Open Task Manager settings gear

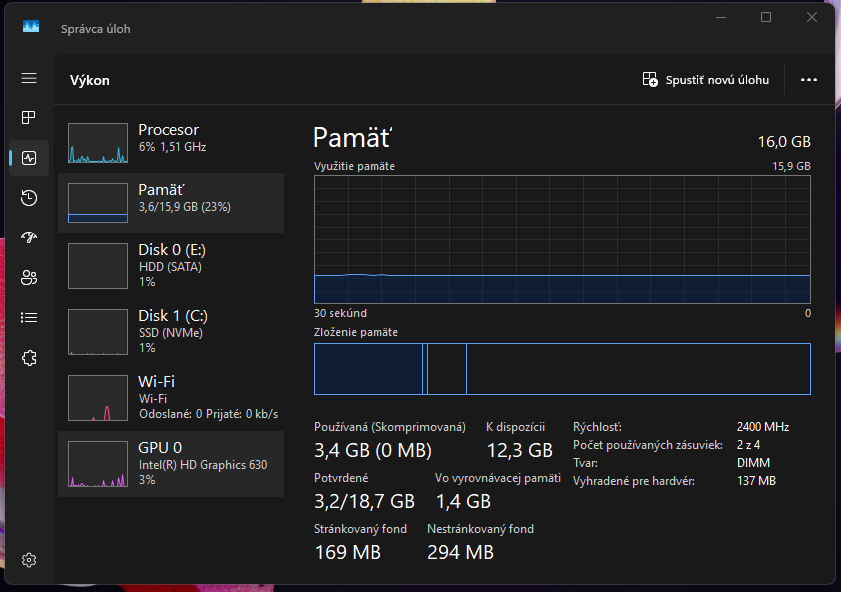coord(29,560)
